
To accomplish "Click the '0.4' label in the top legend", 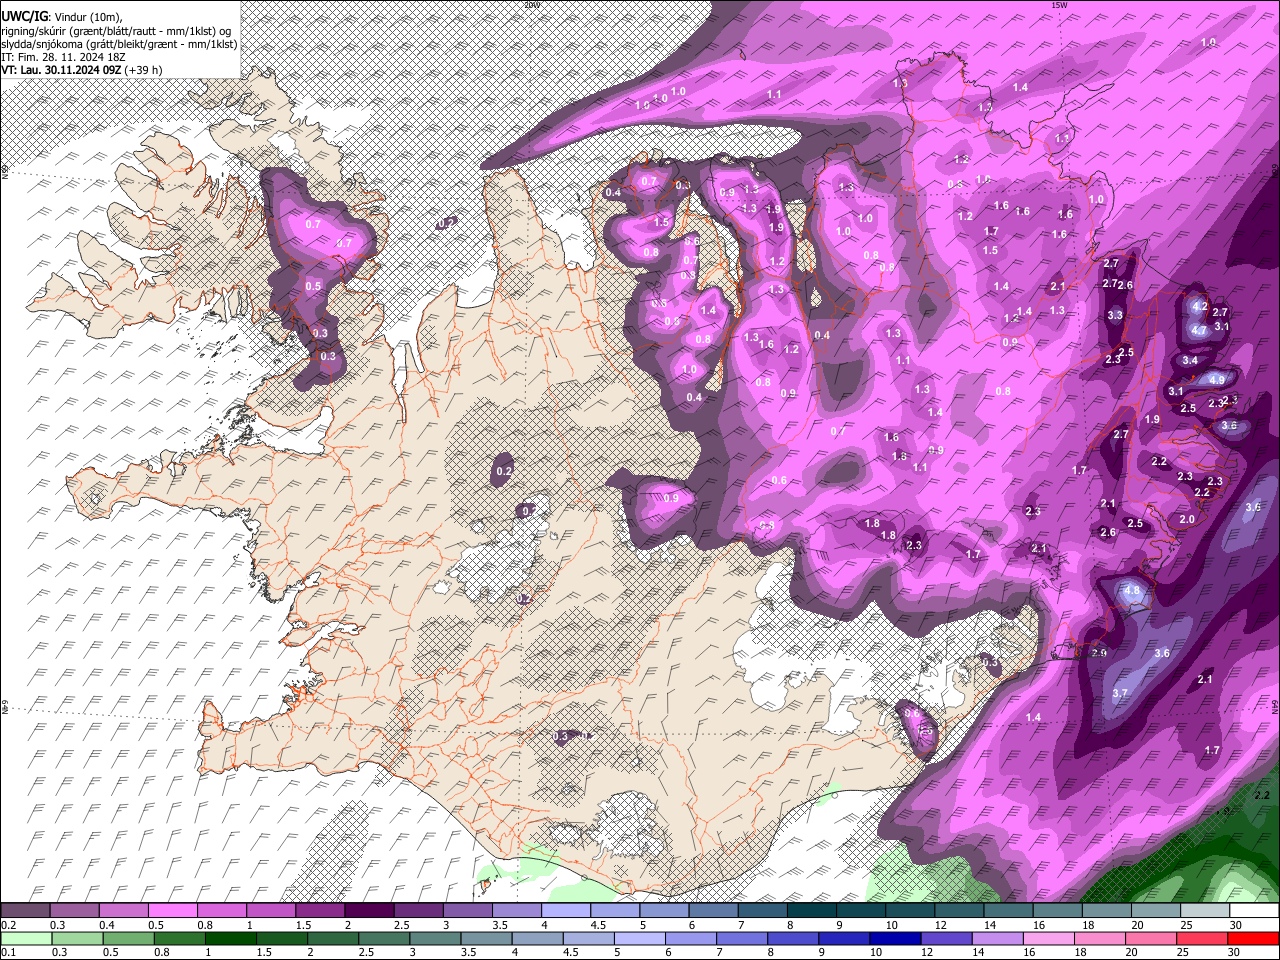I will tap(108, 925).
